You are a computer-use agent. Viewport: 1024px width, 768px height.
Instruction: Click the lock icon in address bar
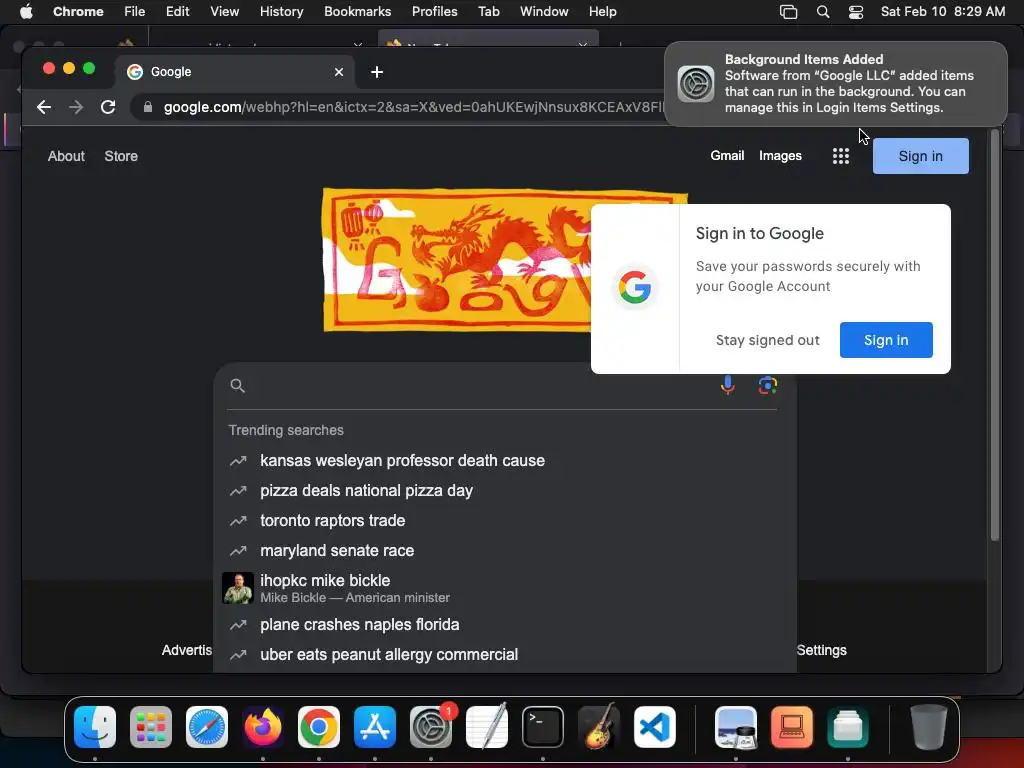click(x=148, y=107)
